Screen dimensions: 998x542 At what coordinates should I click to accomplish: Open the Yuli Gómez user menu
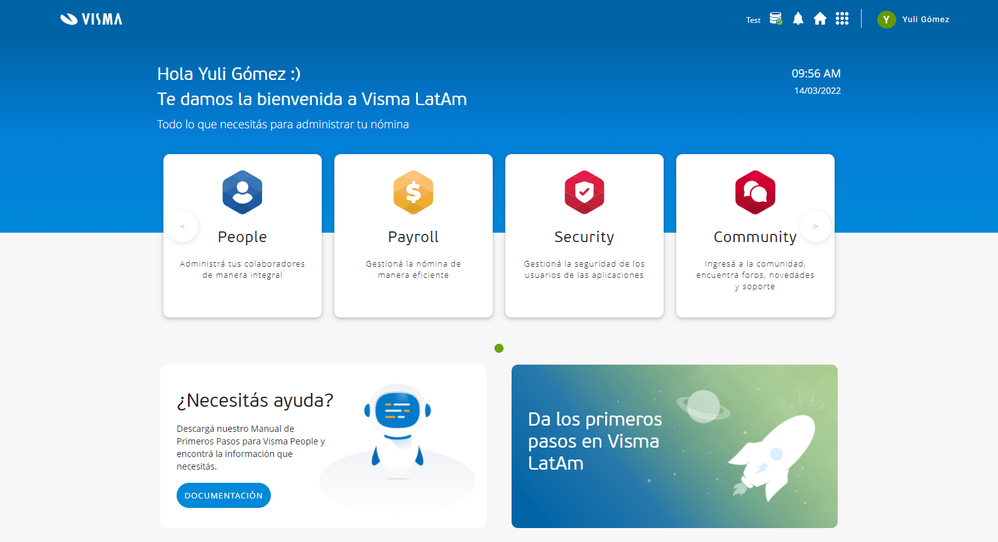[925, 19]
